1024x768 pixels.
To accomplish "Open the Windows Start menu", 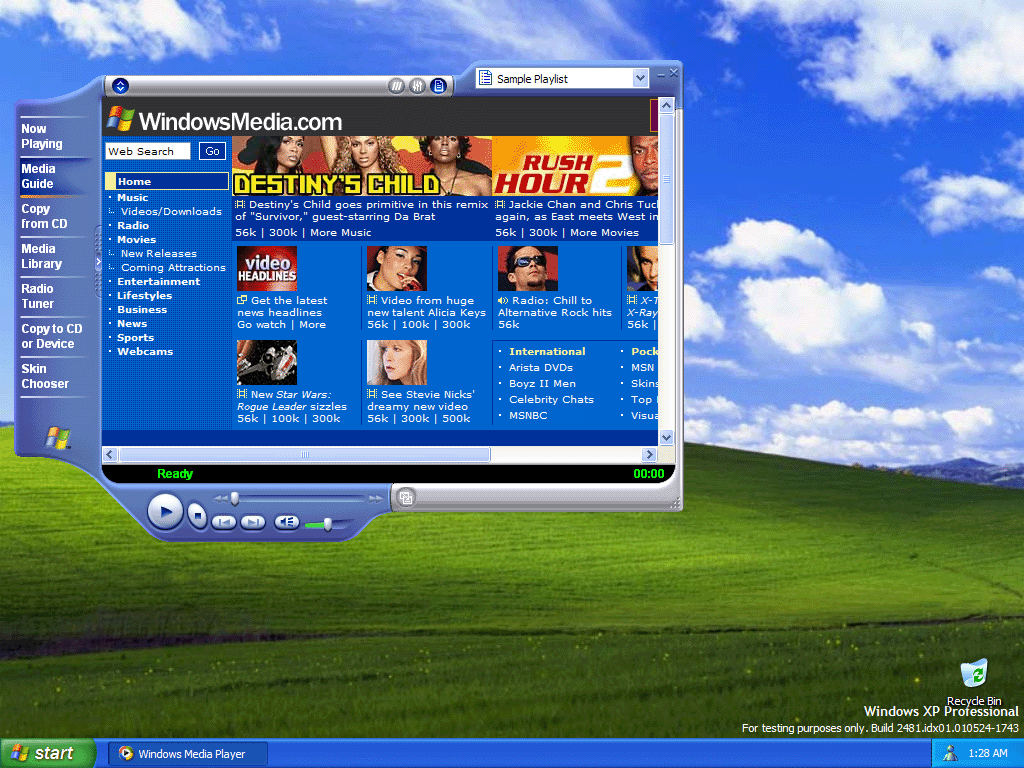I will point(48,754).
